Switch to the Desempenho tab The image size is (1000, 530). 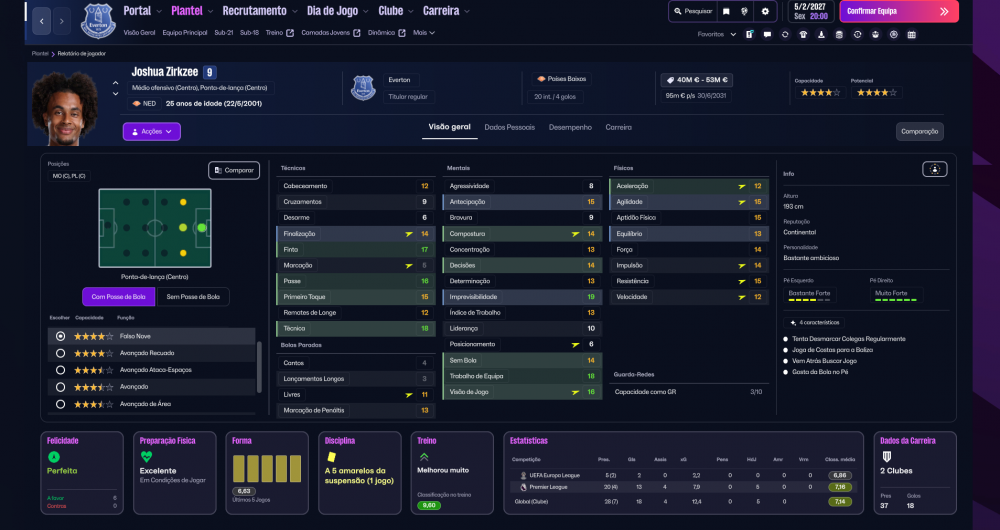tap(570, 128)
